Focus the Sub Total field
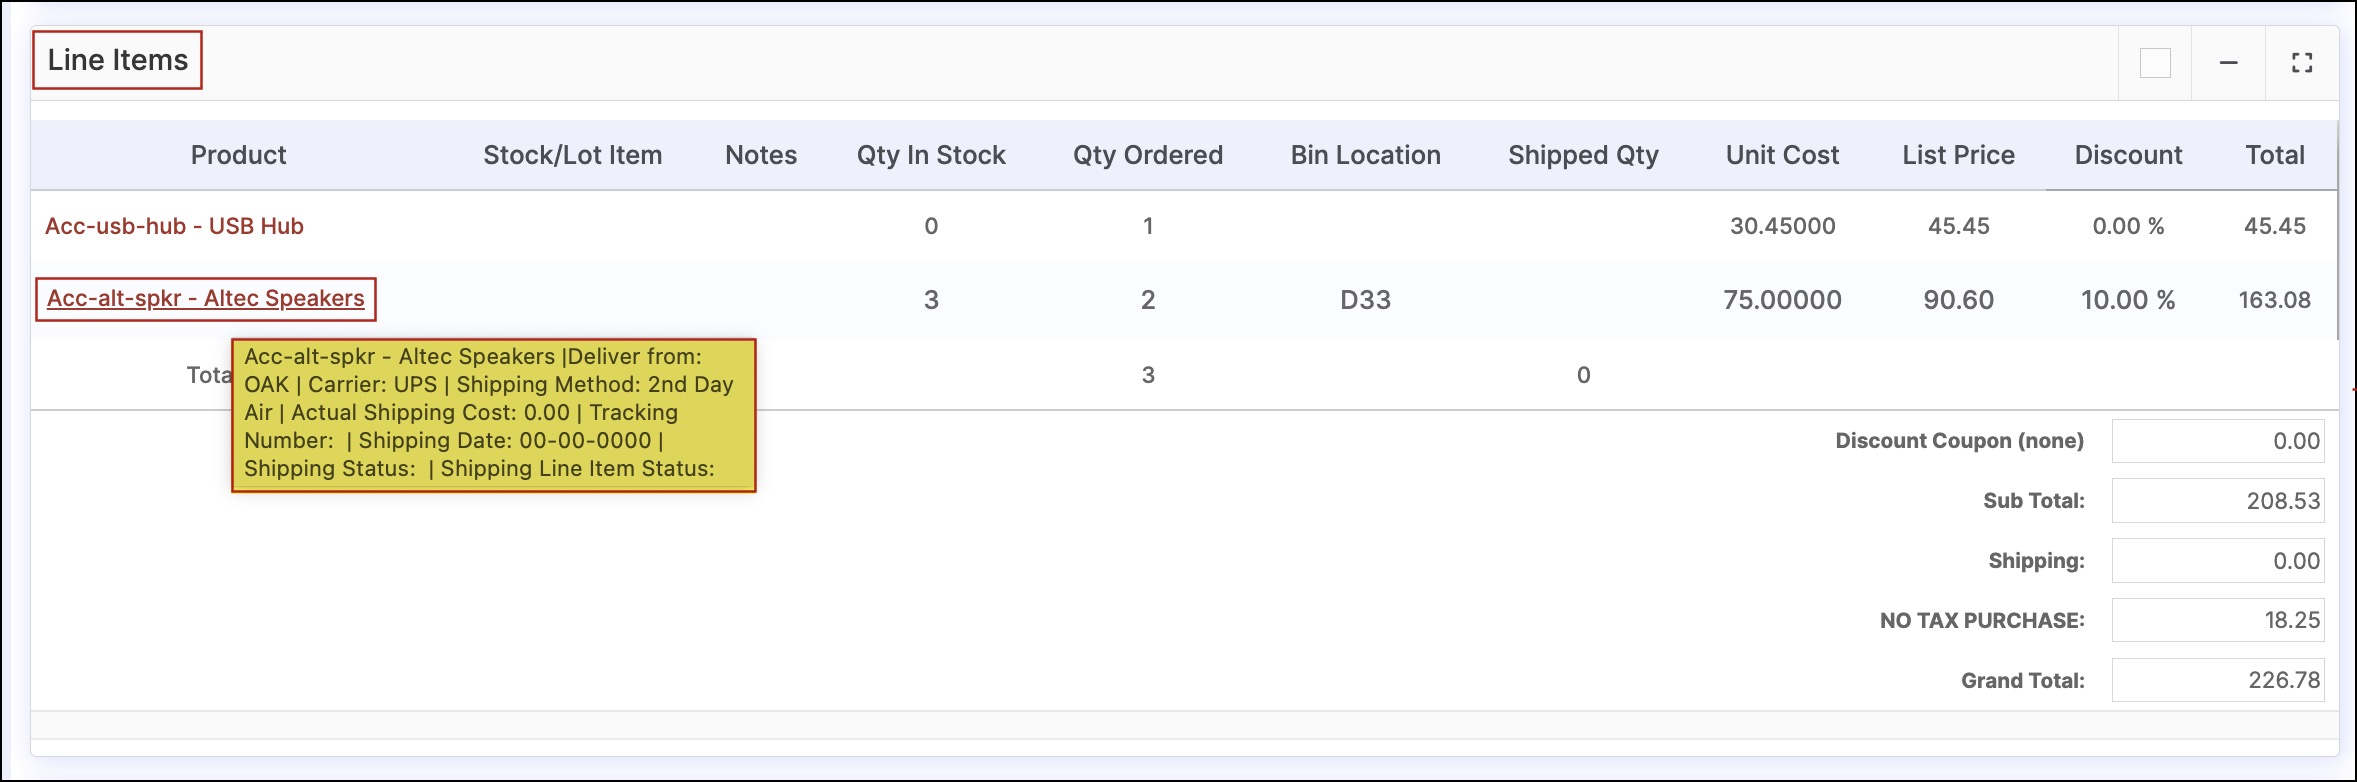Screen dimensions: 2357x782 2218,501
